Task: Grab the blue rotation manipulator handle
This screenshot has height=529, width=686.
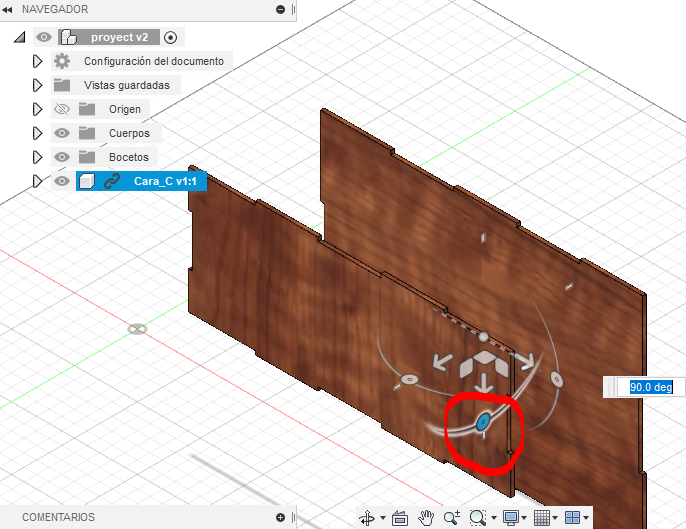Action: [x=483, y=422]
